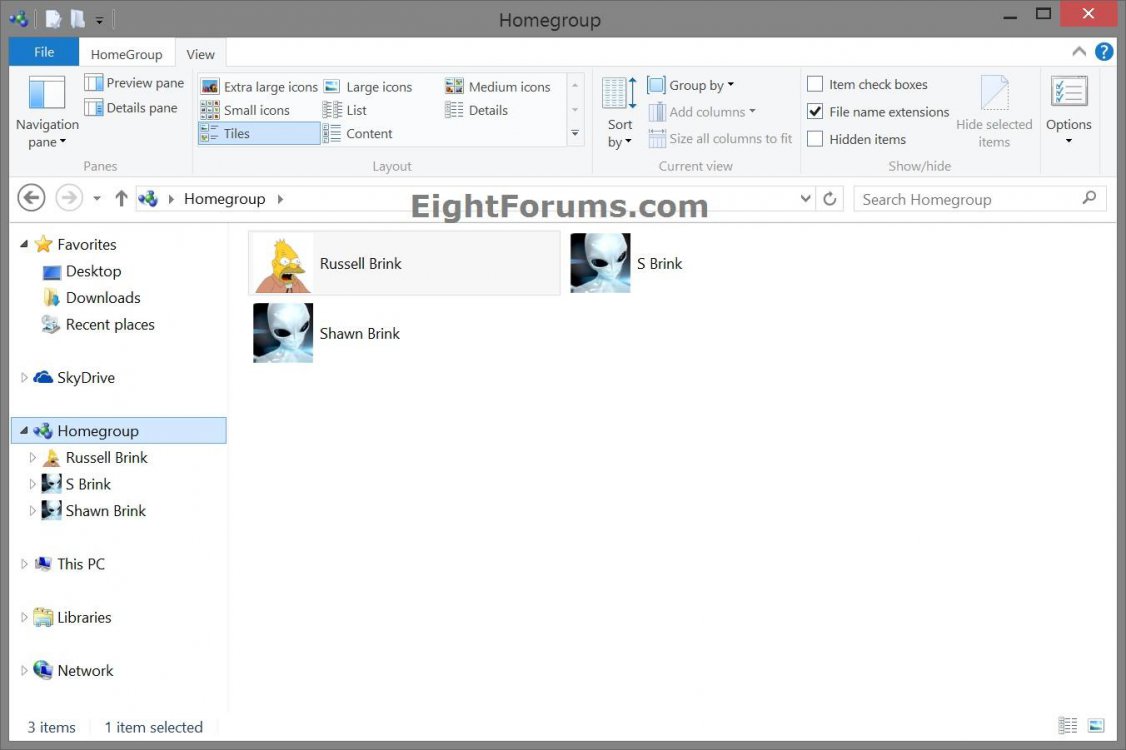Viewport: 1126px width, 750px height.
Task: Switch to the HomeGroup ribbon tab
Action: tap(126, 55)
